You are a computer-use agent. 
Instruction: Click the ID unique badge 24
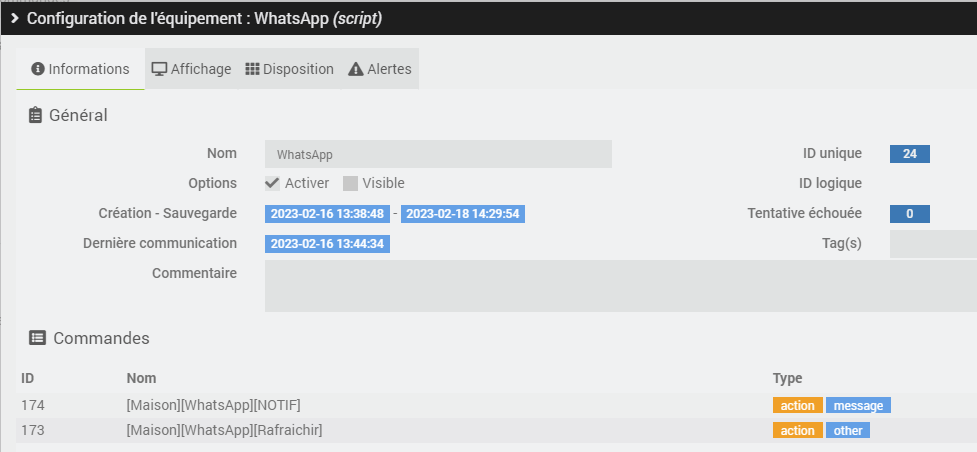[x=910, y=154]
